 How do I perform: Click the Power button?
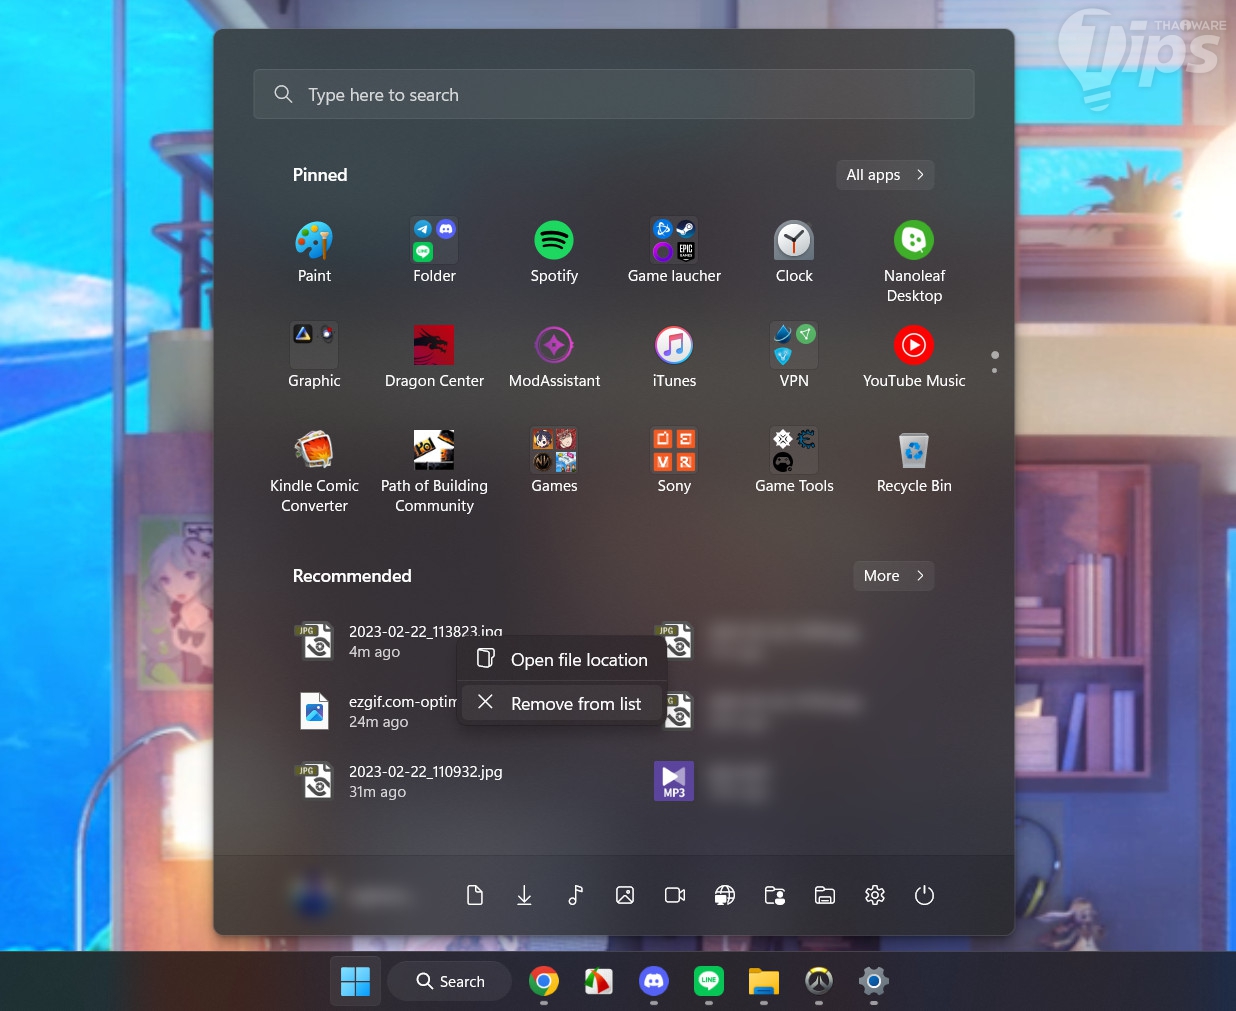924,895
